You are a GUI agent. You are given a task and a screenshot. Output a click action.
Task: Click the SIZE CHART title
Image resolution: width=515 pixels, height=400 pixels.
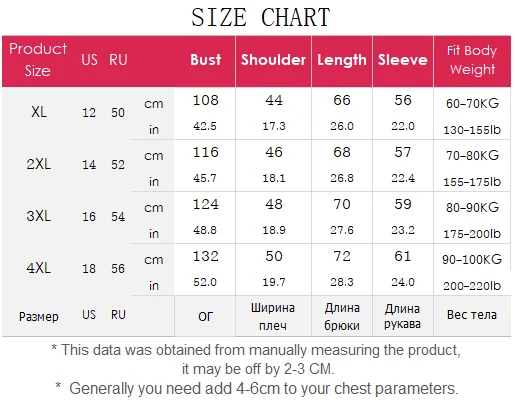(261, 17)
